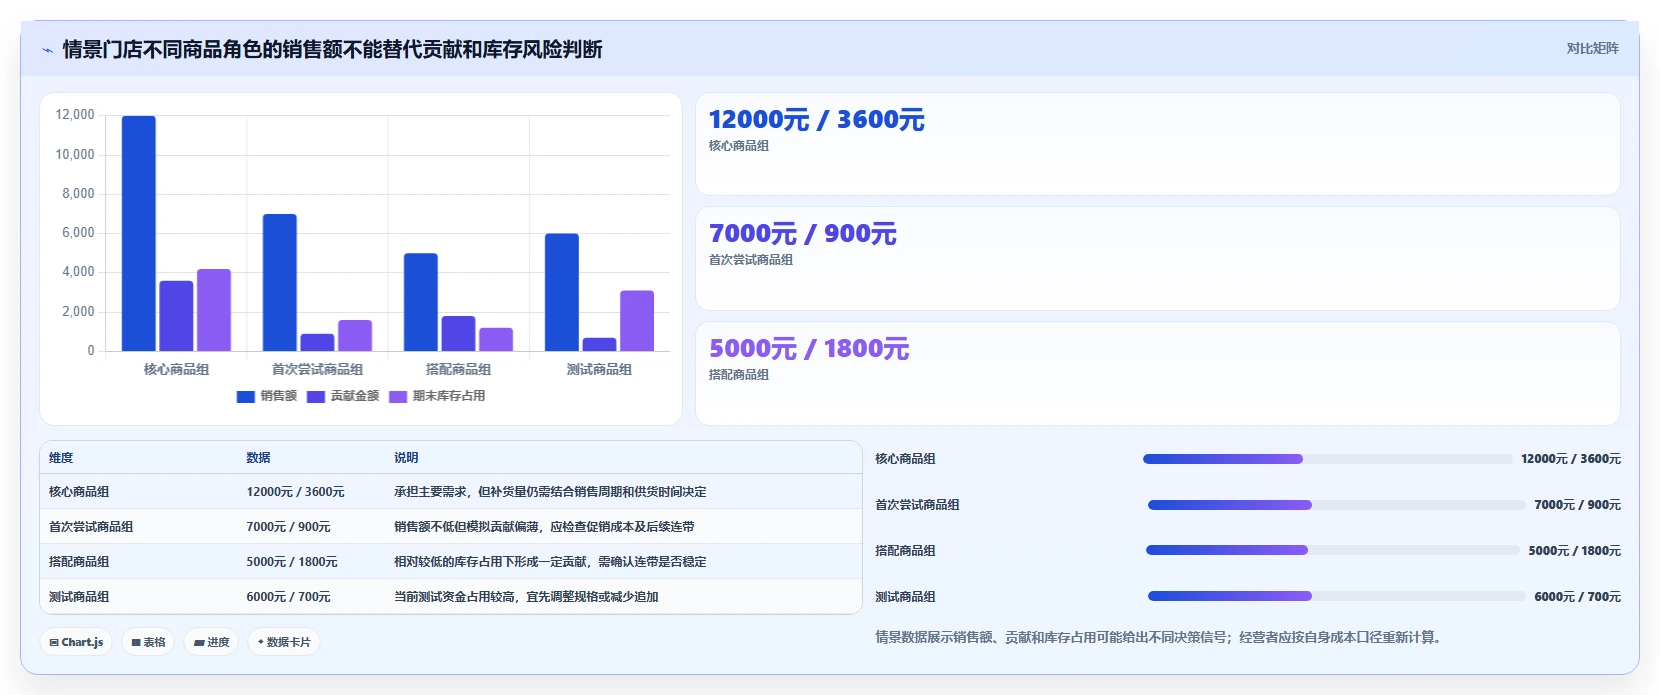This screenshot has height=695, width=1660.
Task: Toggle the 贡献金额 legend item
Action: pos(343,396)
